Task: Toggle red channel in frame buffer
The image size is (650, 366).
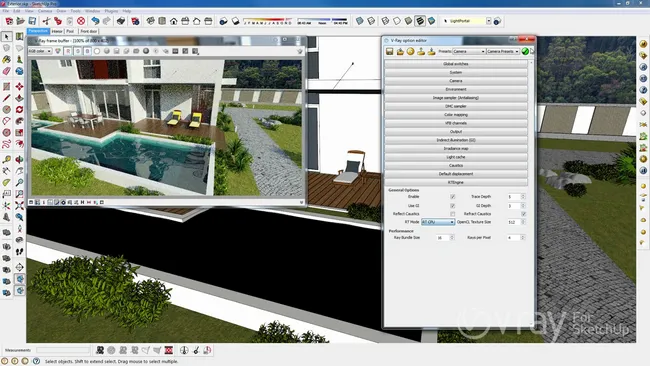Action: (x=68, y=51)
